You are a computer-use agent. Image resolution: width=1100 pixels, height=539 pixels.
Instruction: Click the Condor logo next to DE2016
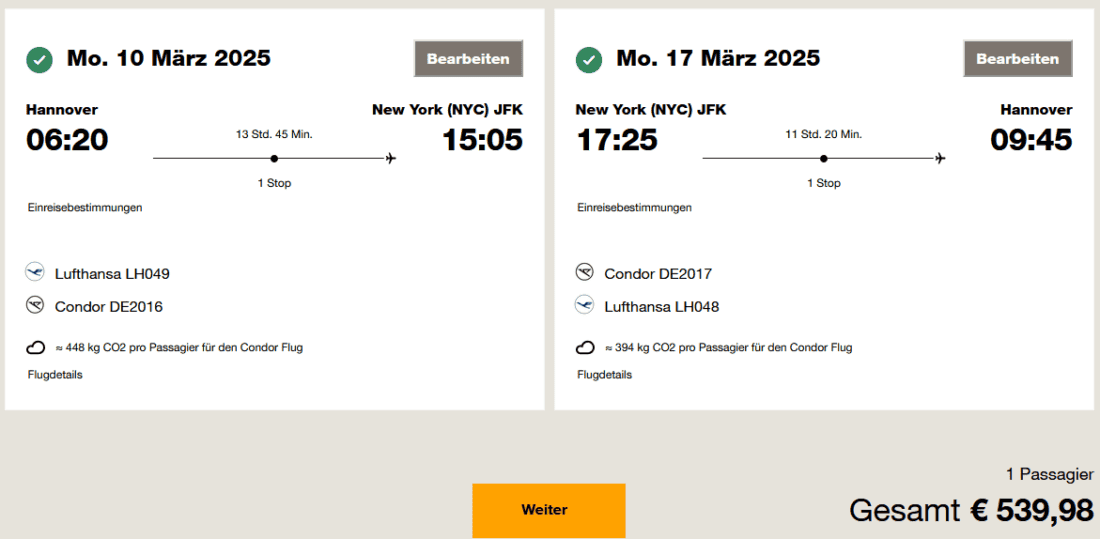click(x=36, y=305)
